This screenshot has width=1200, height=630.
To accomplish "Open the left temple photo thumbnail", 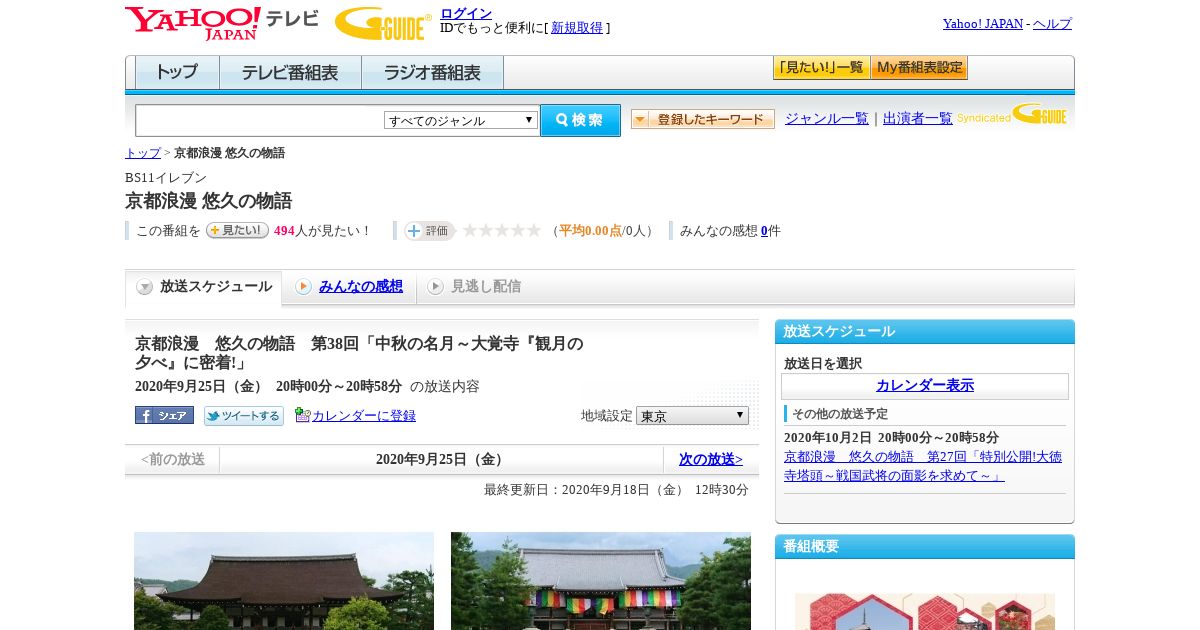I will tap(284, 581).
